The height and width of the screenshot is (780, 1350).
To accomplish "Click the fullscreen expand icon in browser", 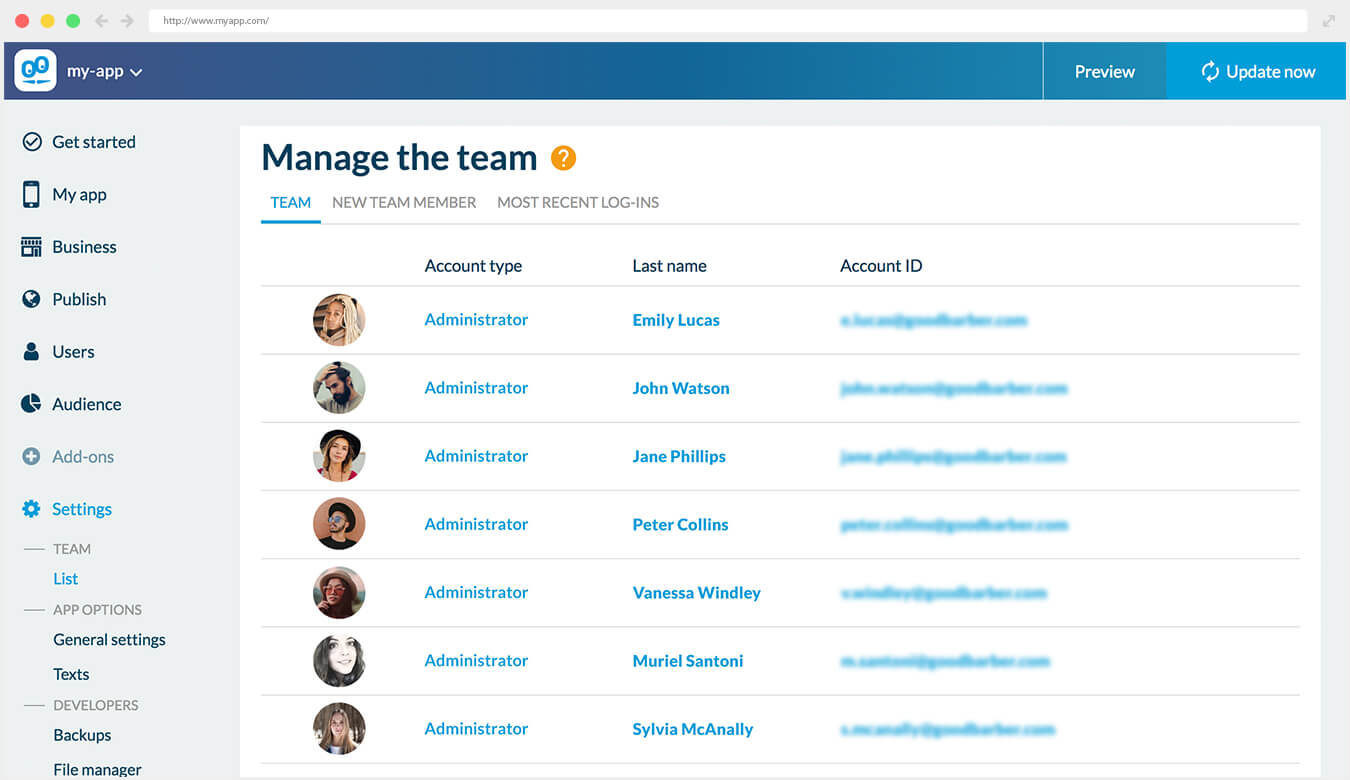I will (x=1328, y=21).
